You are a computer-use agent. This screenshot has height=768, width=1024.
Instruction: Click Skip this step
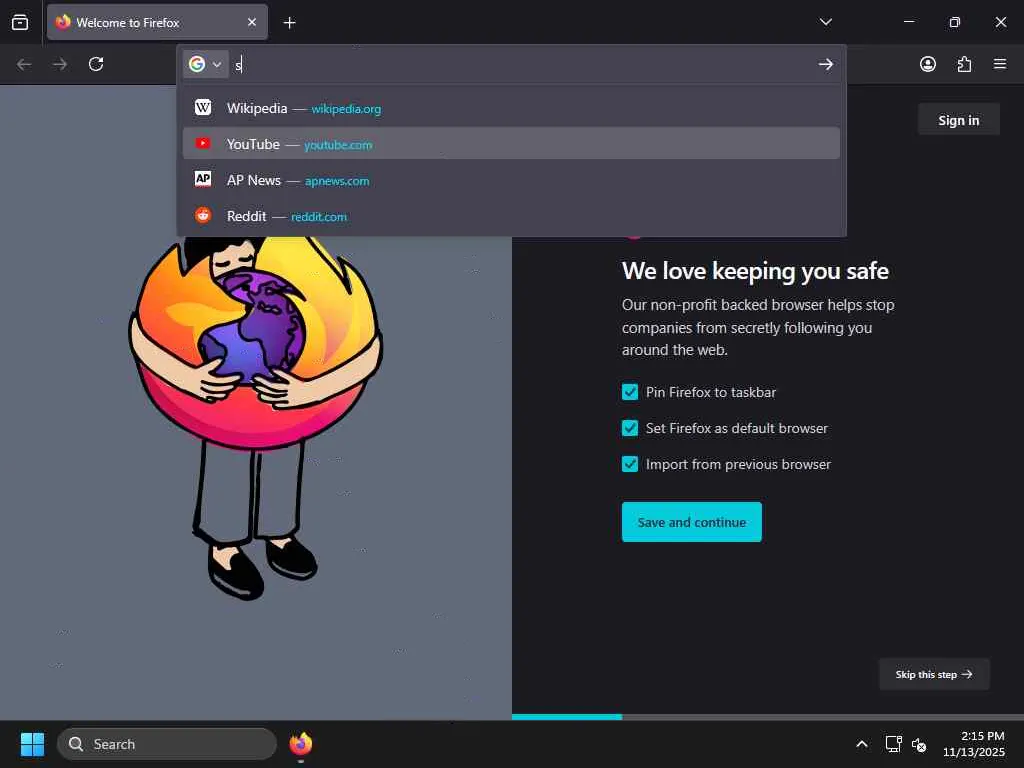click(x=934, y=674)
